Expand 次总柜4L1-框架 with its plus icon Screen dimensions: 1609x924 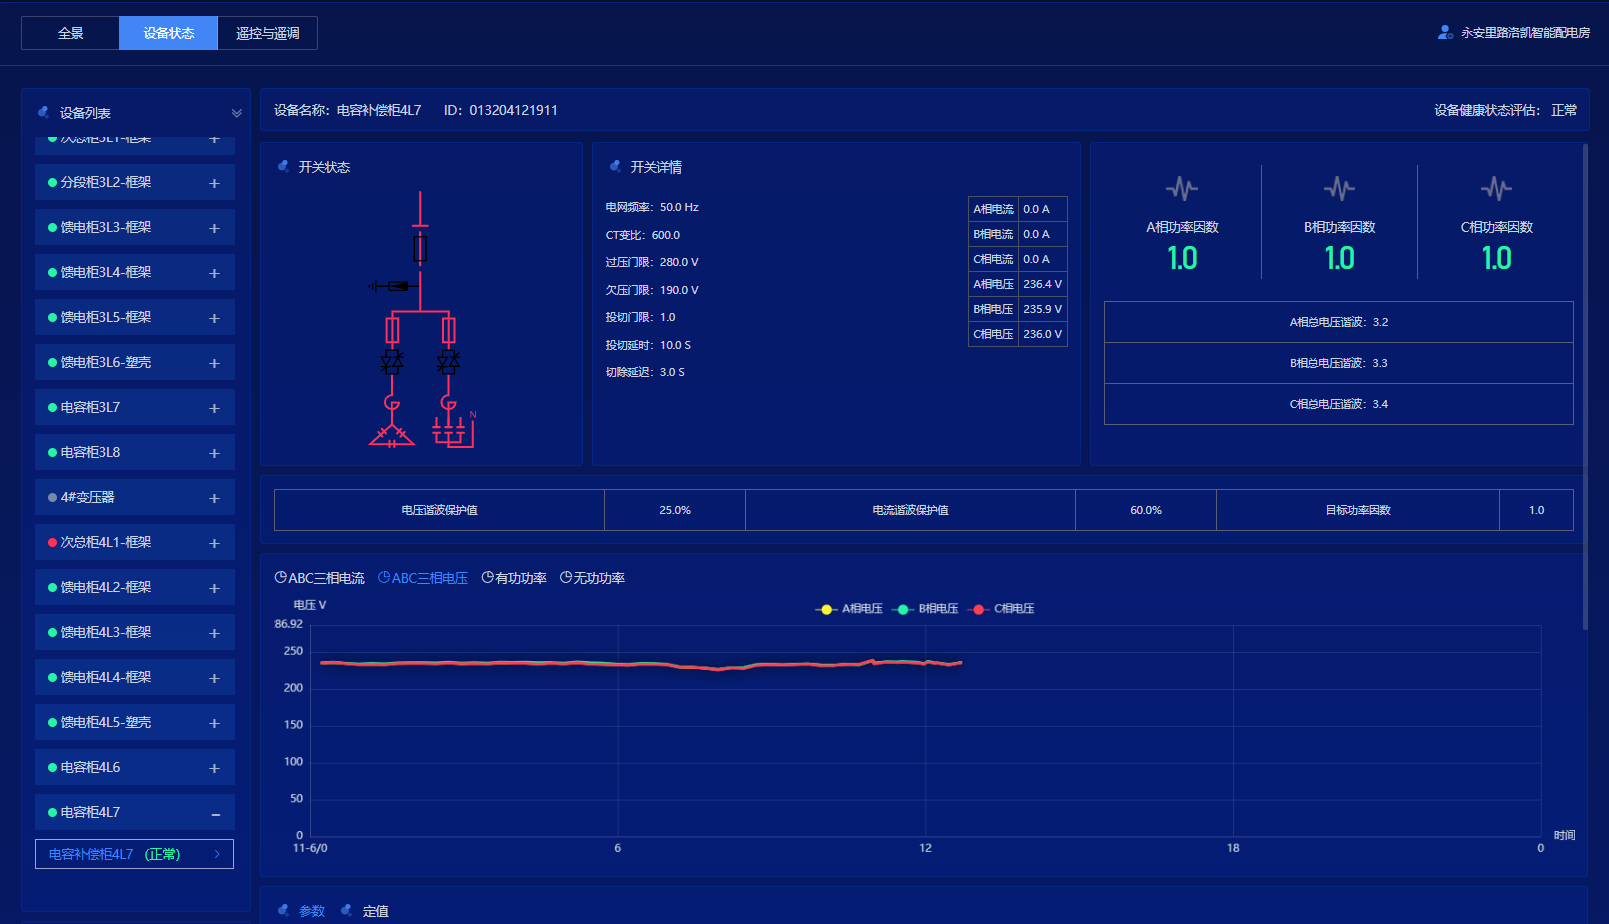pyautogui.click(x=214, y=543)
